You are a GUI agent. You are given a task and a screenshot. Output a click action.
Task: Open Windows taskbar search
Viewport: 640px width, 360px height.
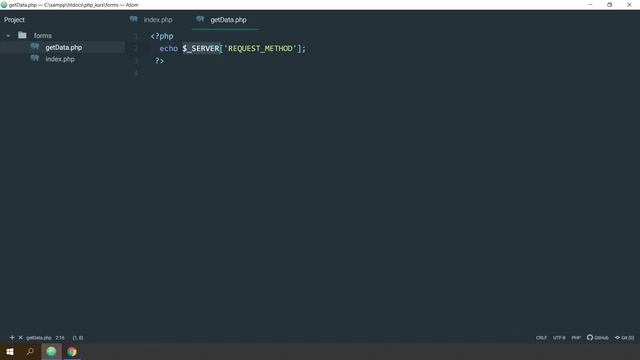click(x=30, y=351)
